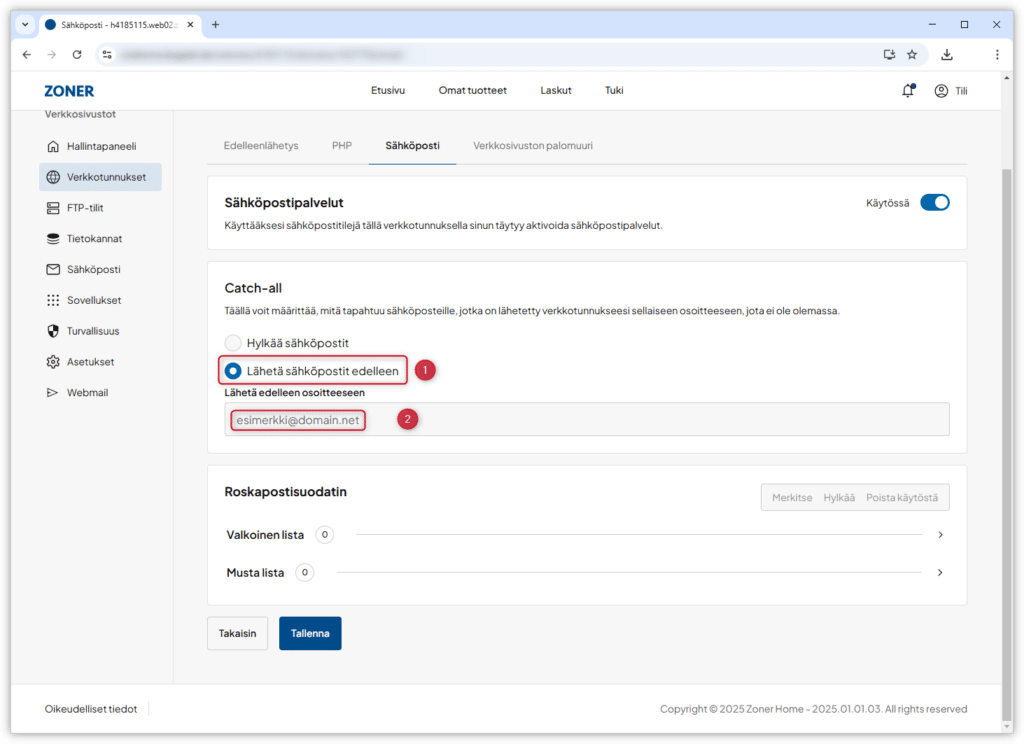Open FTP-tilit in the sidebar
Image resolution: width=1024 pixels, height=744 pixels.
click(x=85, y=208)
